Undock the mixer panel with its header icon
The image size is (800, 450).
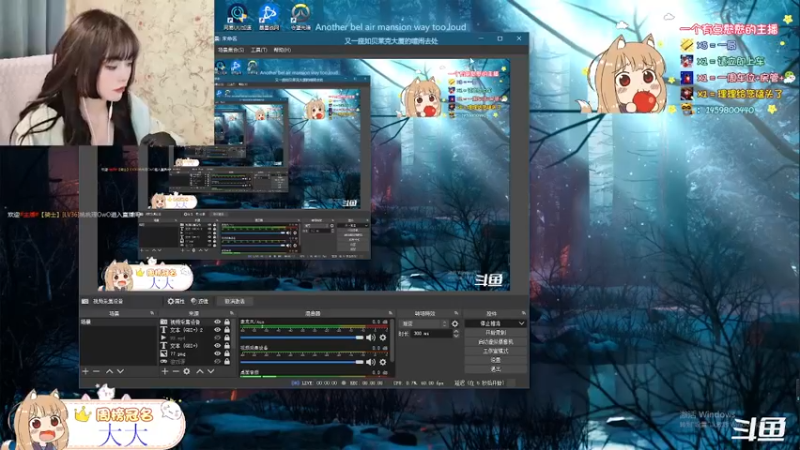click(390, 313)
